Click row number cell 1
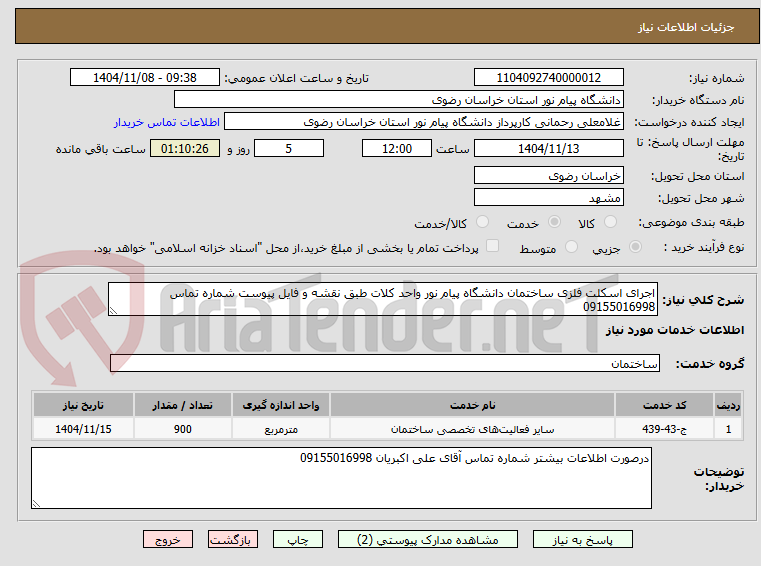 point(728,429)
